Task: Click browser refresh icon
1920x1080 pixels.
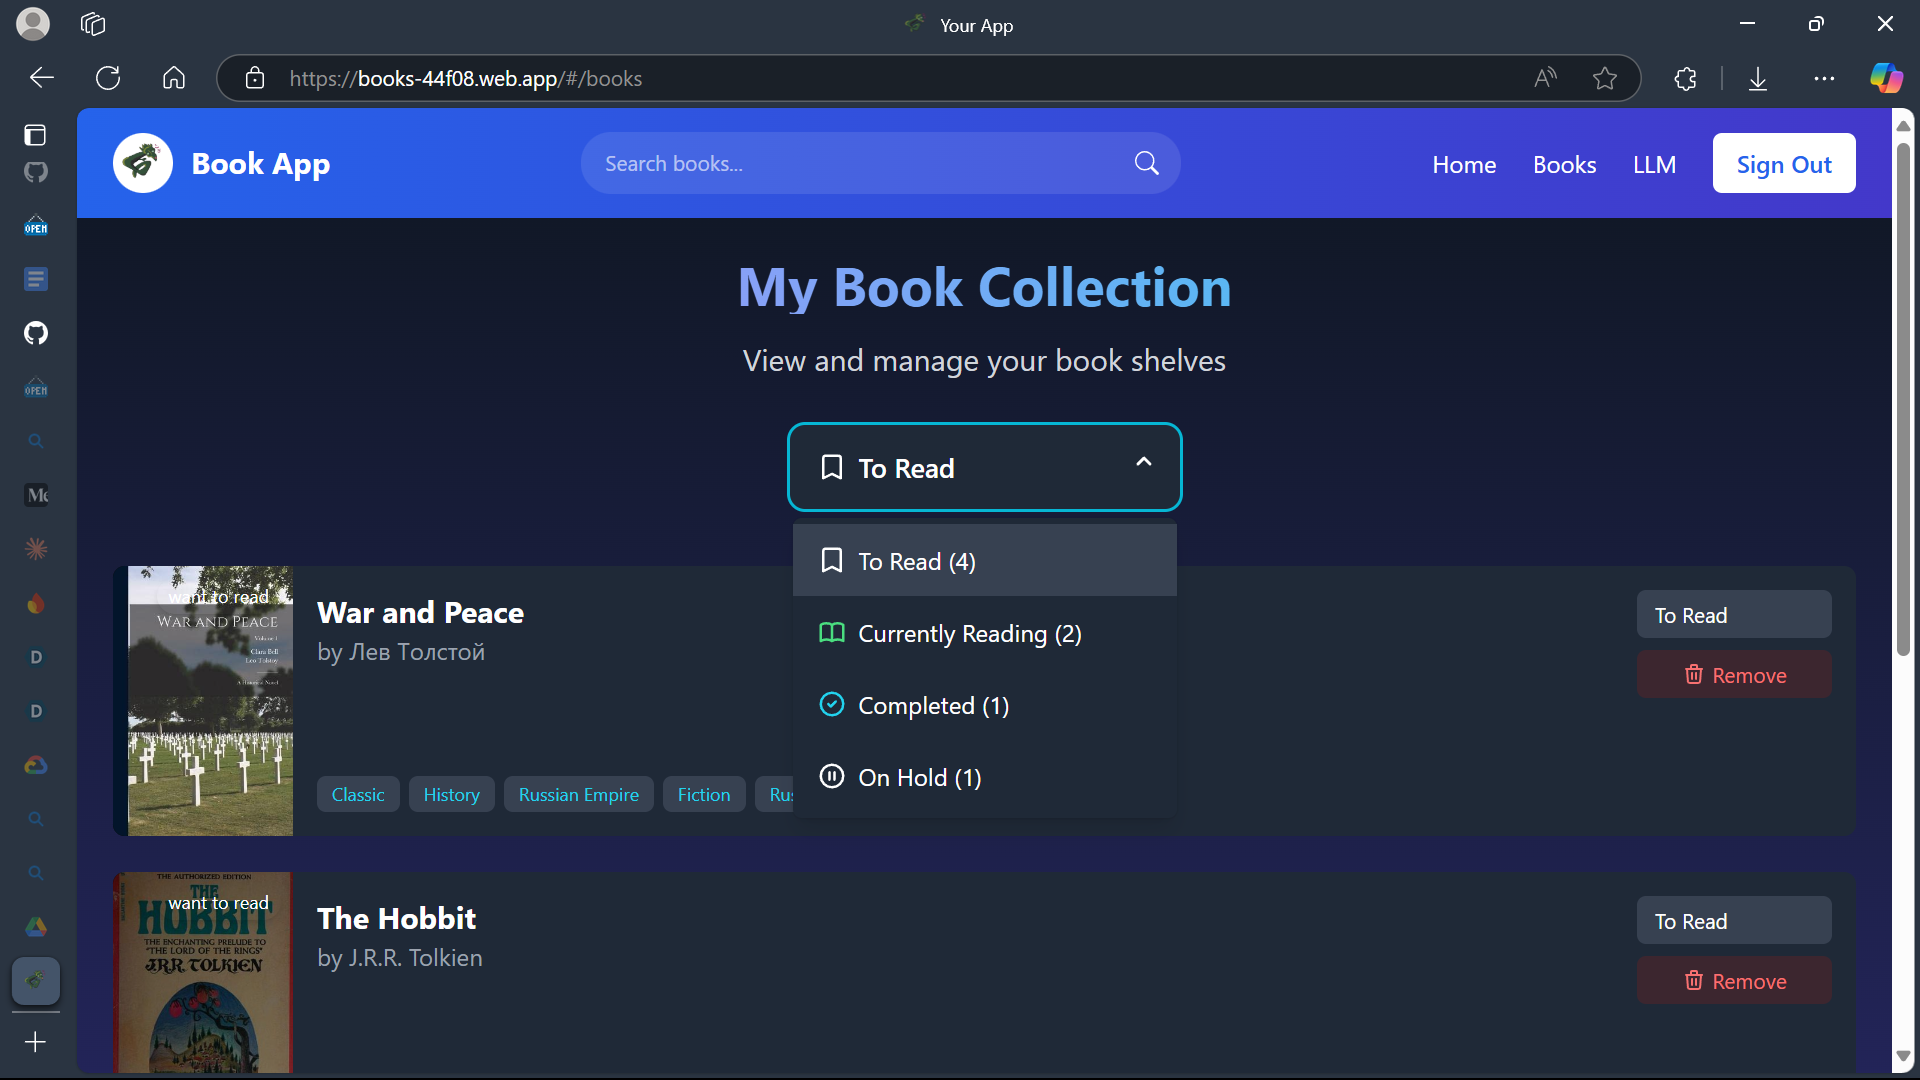Action: tap(108, 78)
